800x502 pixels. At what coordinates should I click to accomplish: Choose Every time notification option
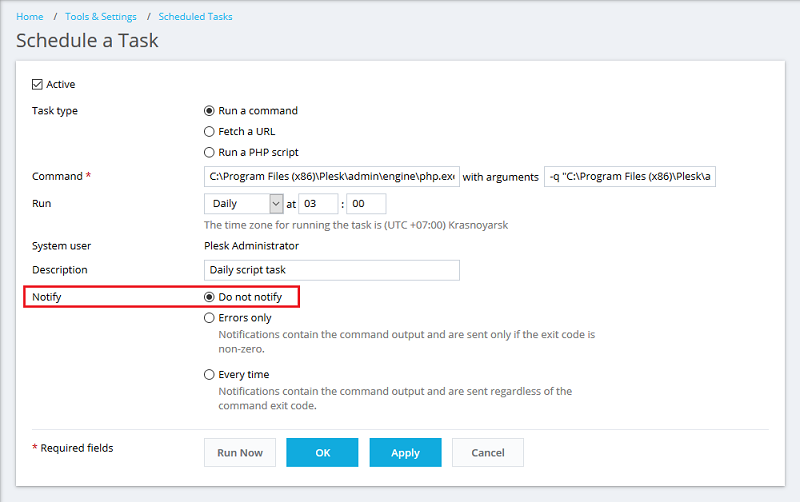(209, 374)
